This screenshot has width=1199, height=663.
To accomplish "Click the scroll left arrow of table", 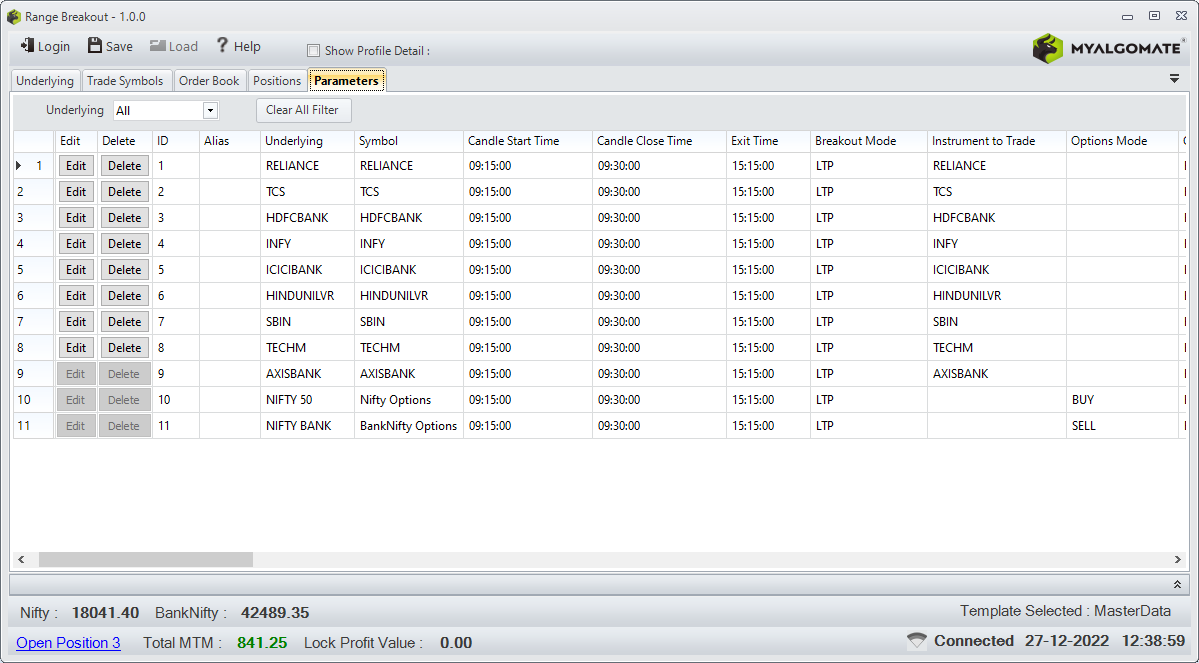I will pyautogui.click(x=21, y=560).
